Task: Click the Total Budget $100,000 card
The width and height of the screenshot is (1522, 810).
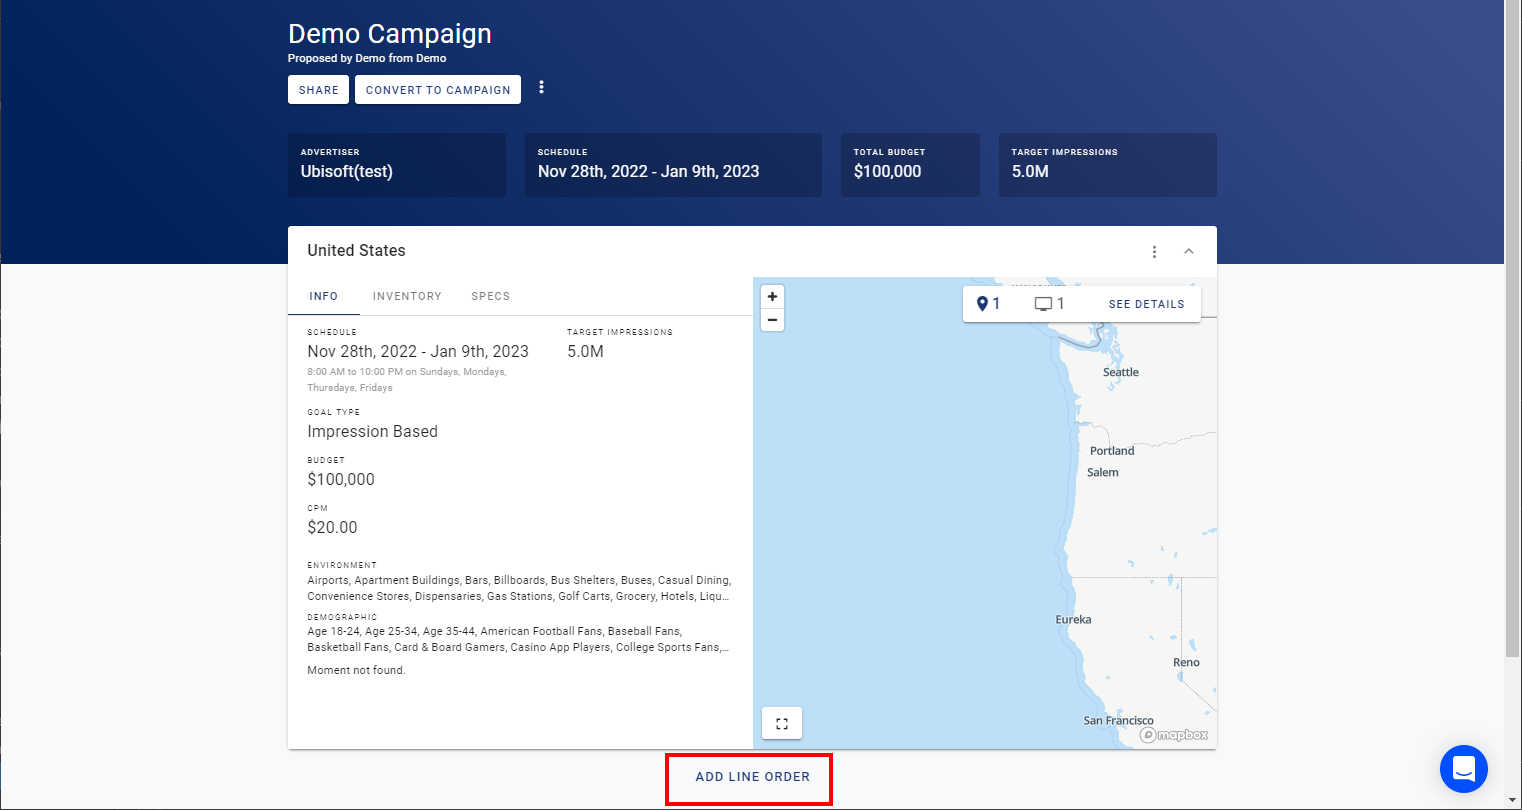Action: coord(910,165)
